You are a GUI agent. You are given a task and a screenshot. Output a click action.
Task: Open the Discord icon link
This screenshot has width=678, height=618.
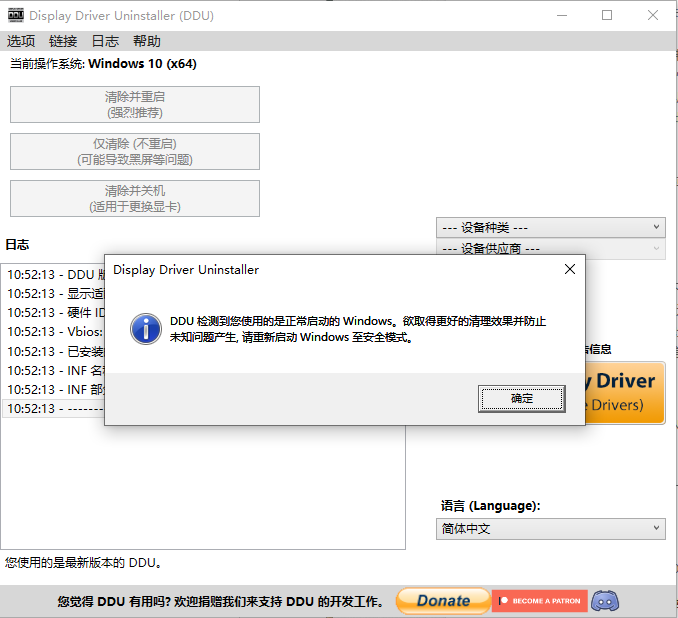pos(605,601)
